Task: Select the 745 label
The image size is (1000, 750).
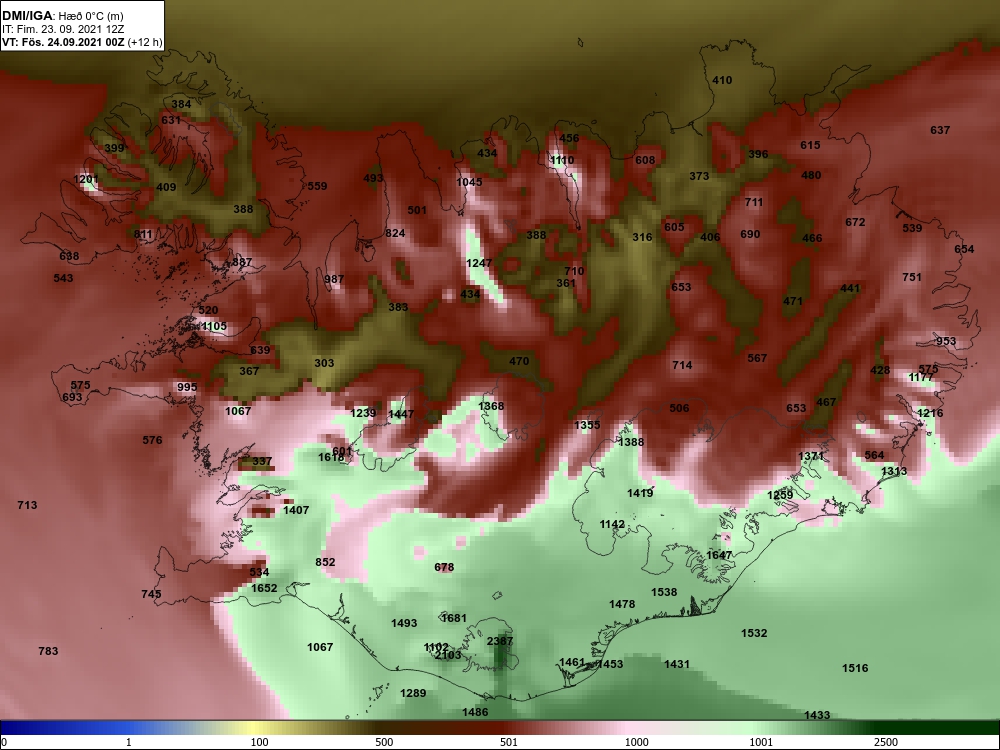Action: (151, 594)
